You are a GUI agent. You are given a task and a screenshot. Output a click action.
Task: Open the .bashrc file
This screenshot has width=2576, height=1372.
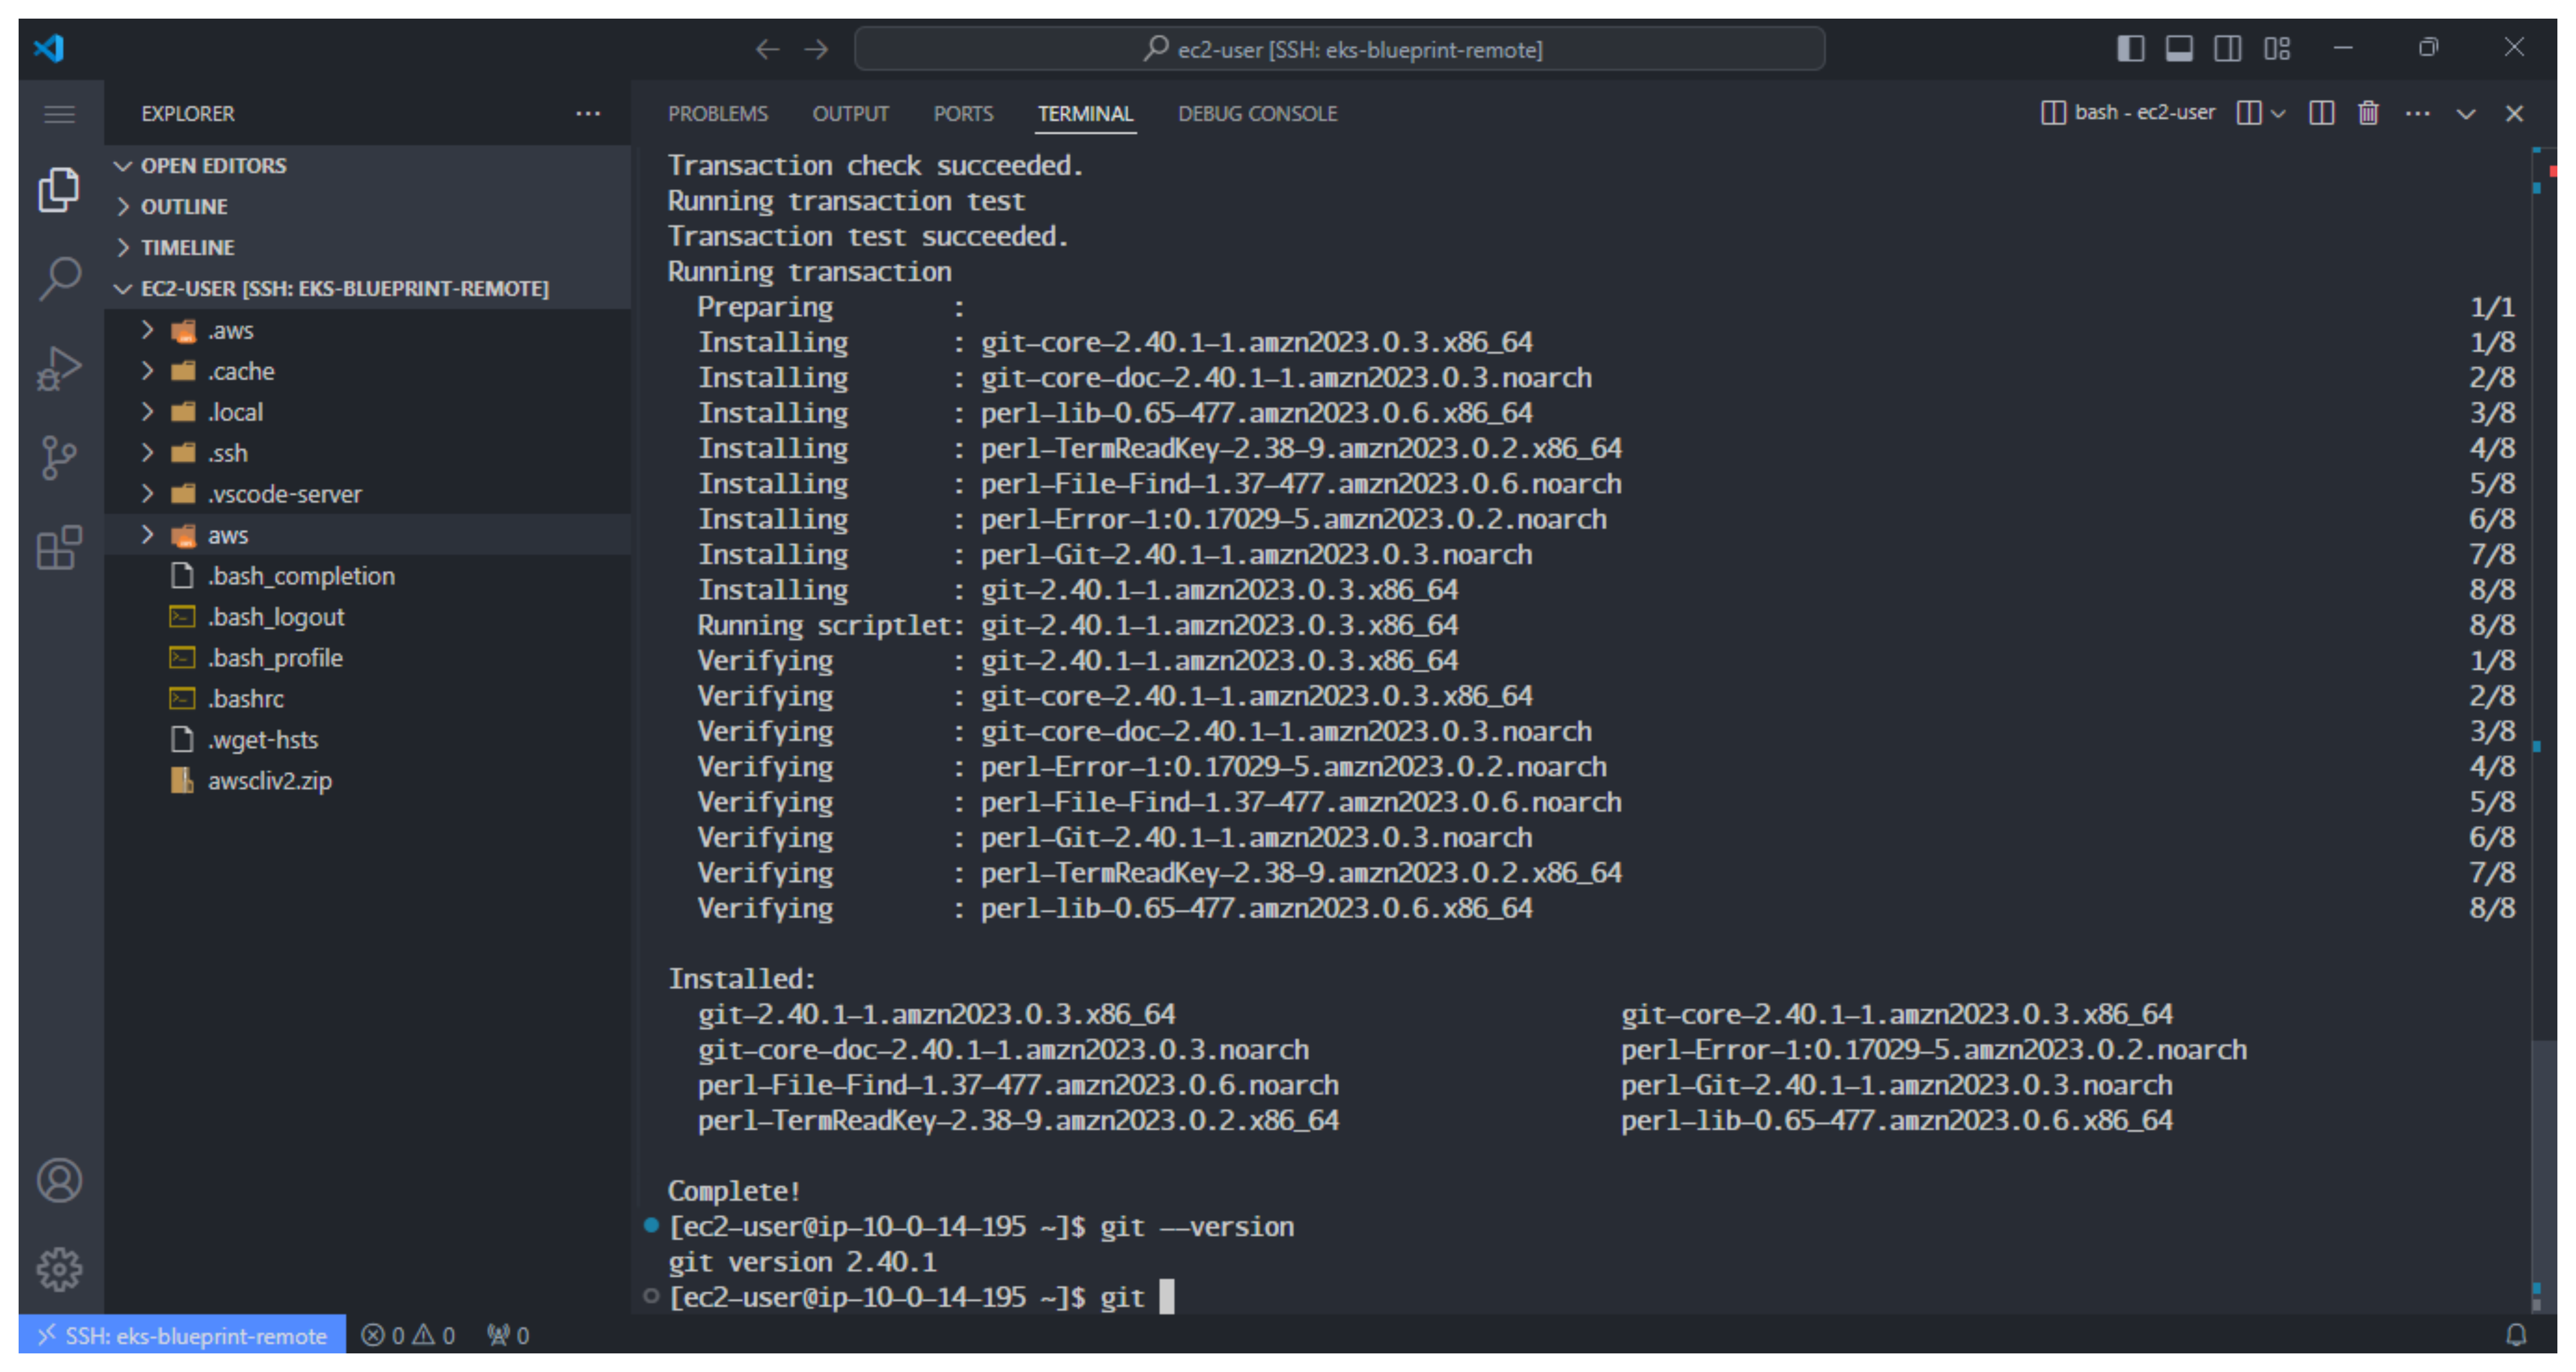368,700
